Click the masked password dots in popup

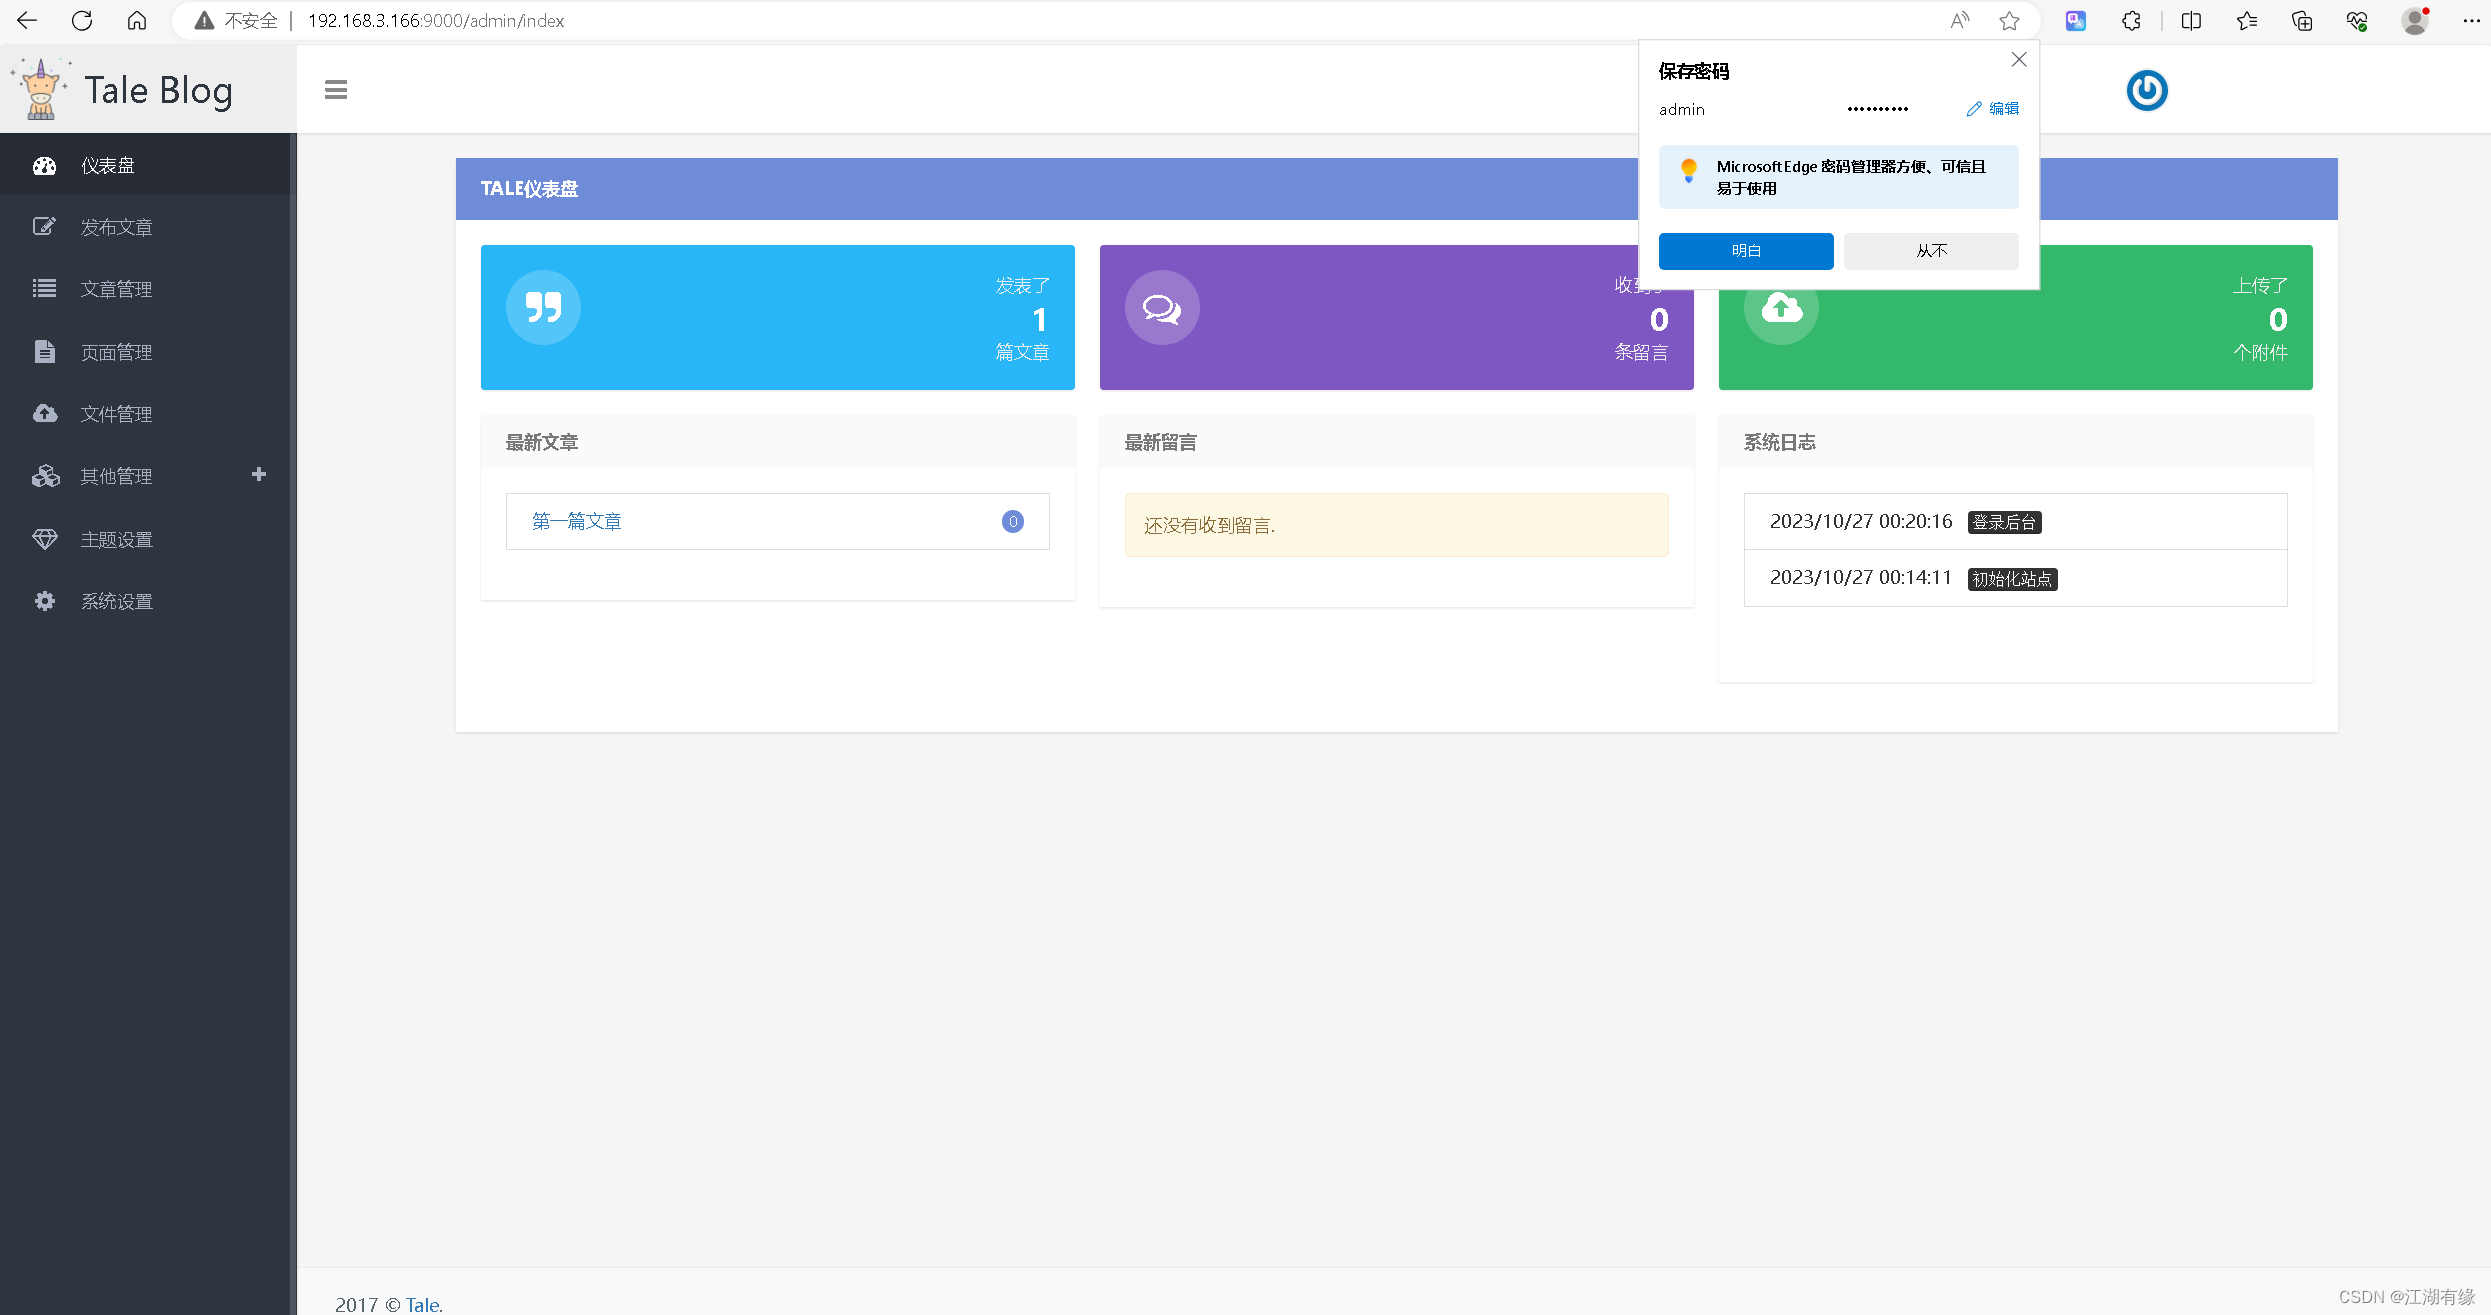coord(1877,109)
